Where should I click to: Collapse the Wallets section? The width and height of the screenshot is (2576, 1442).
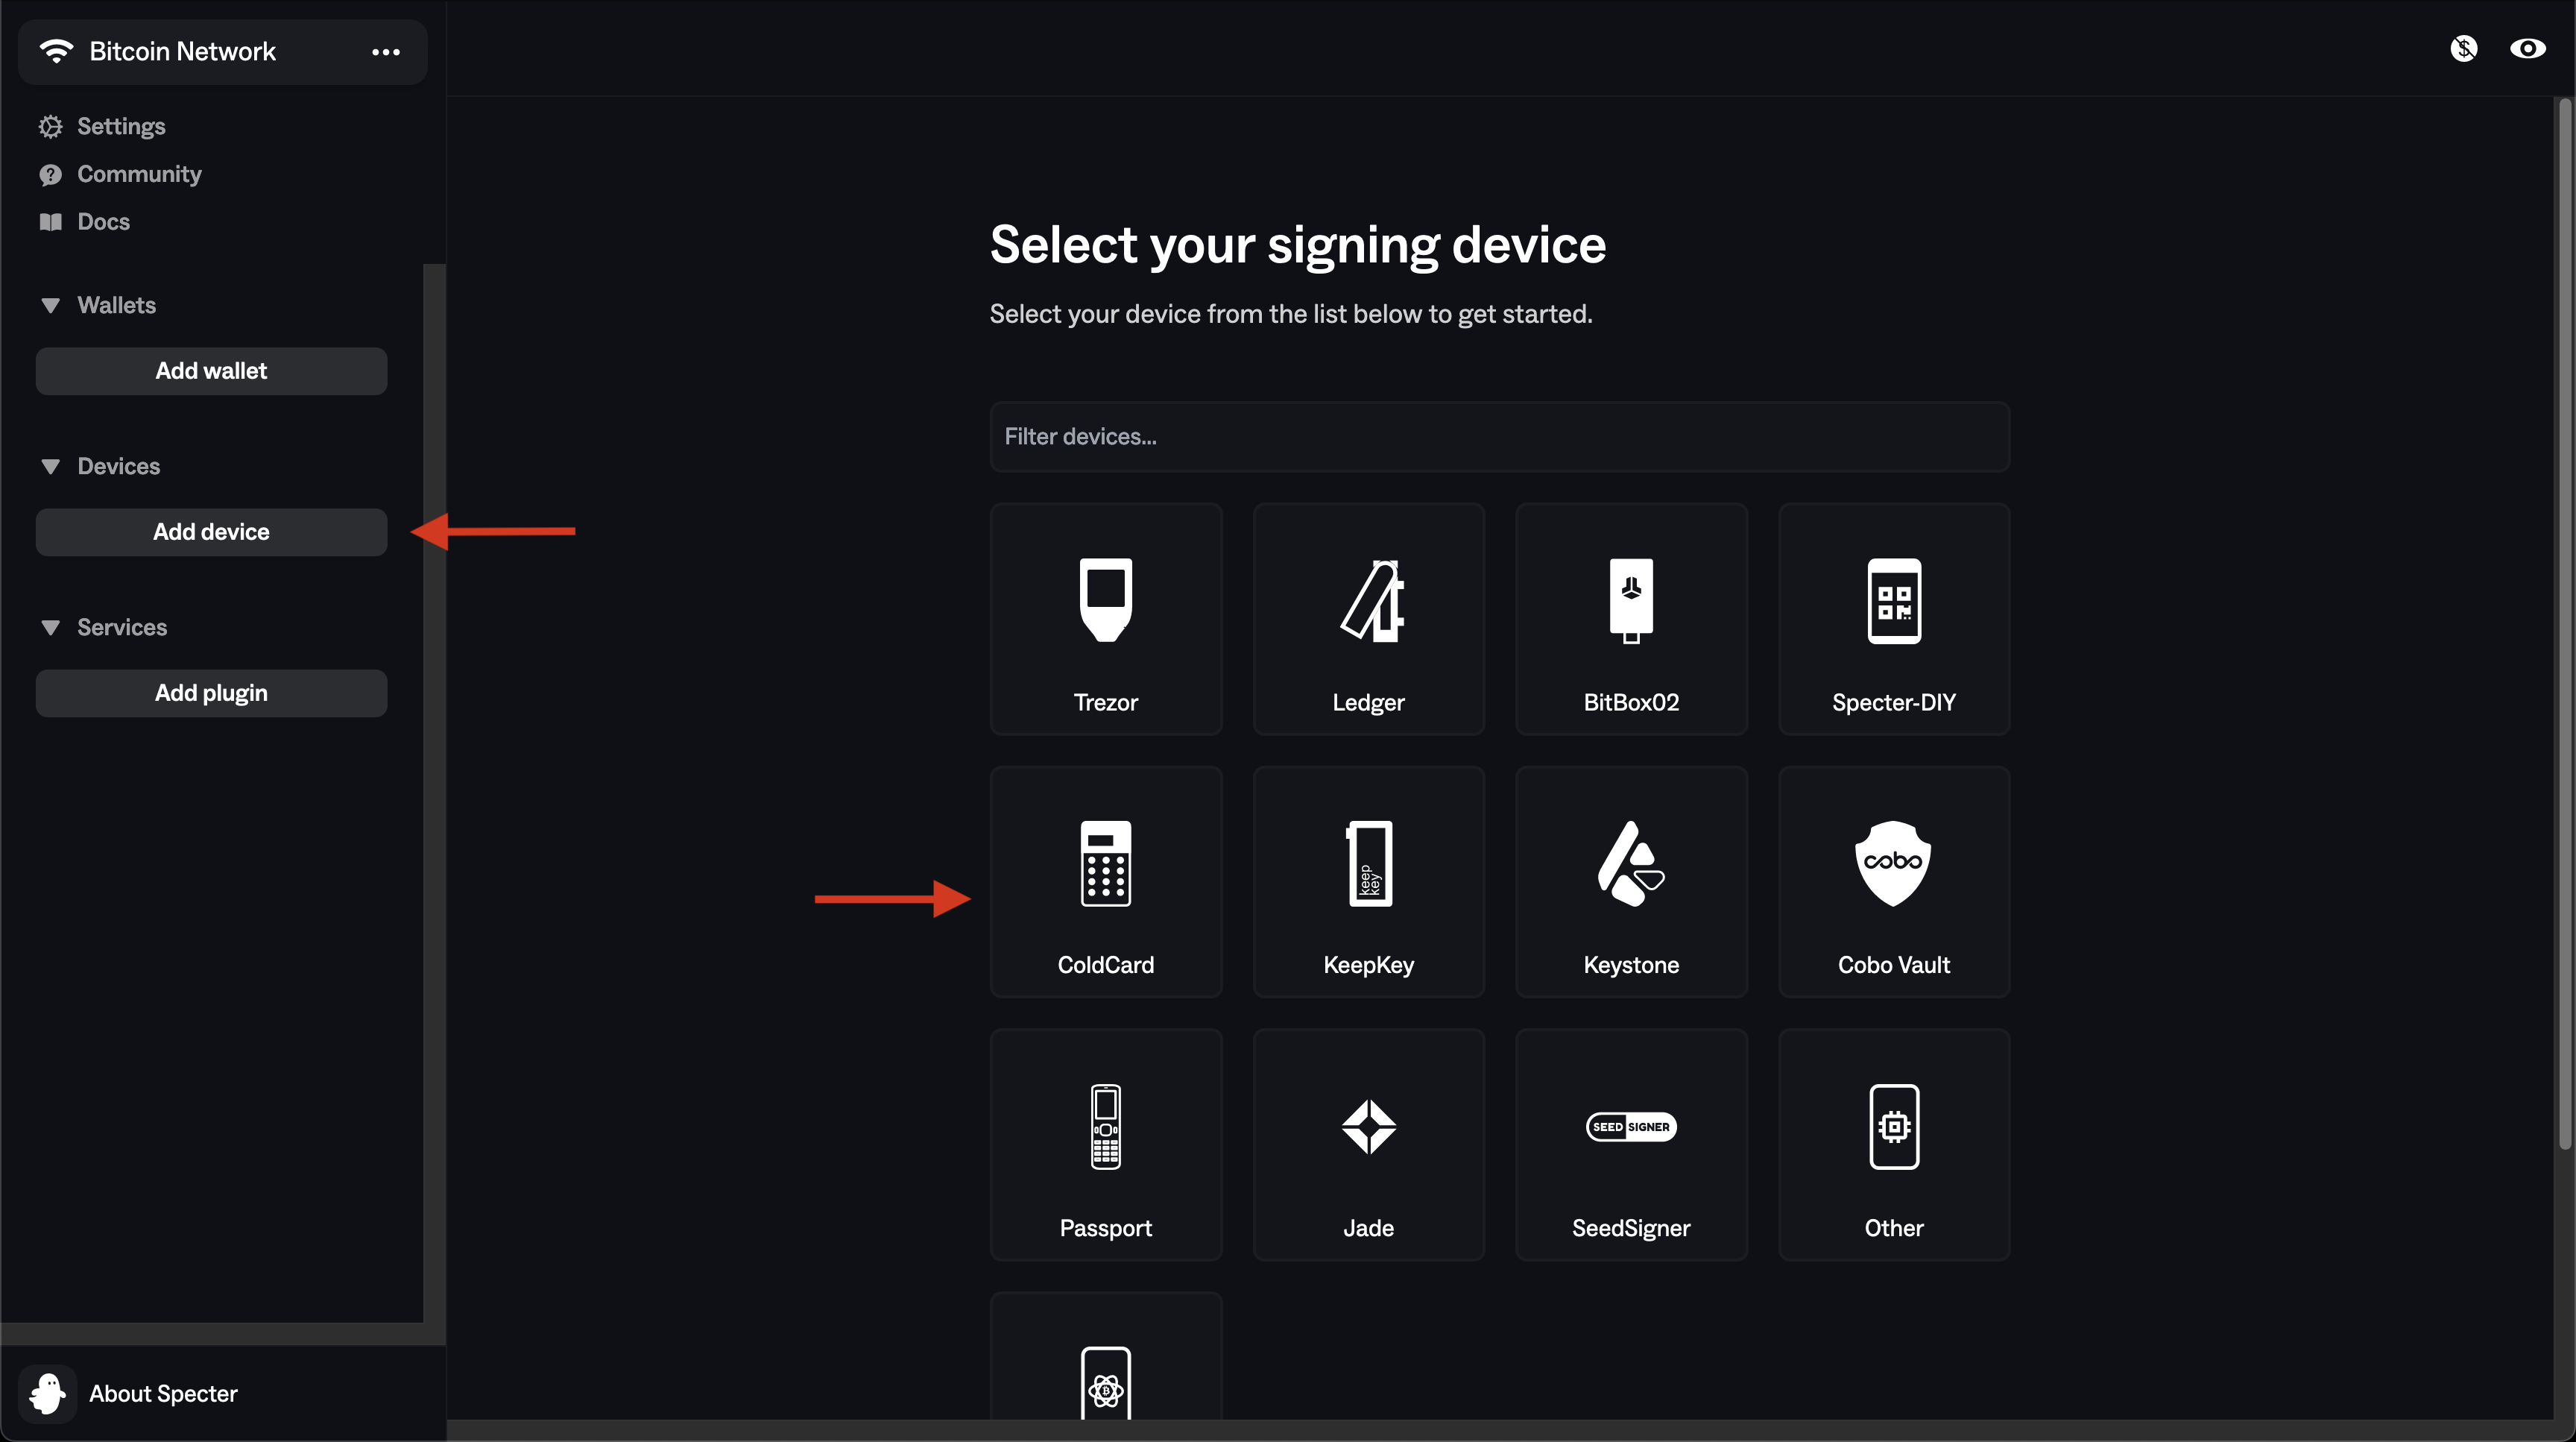tap(50, 306)
